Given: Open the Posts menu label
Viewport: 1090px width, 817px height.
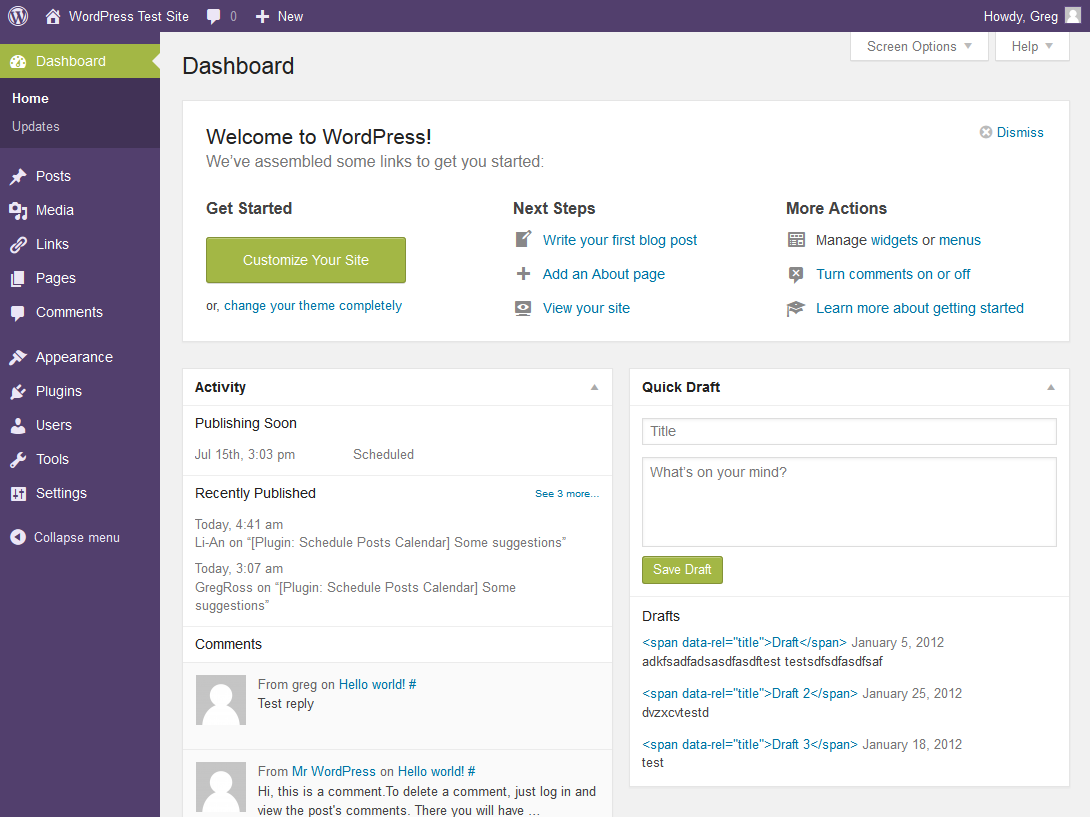Looking at the screenshot, I should [54, 177].
